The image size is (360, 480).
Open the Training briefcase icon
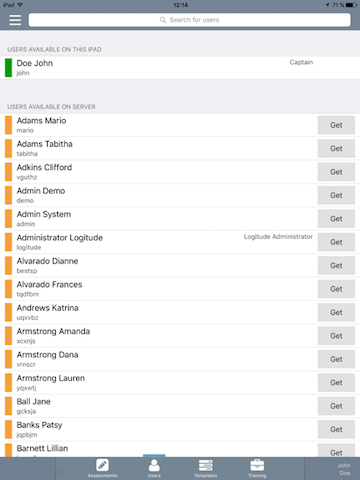coord(257,465)
